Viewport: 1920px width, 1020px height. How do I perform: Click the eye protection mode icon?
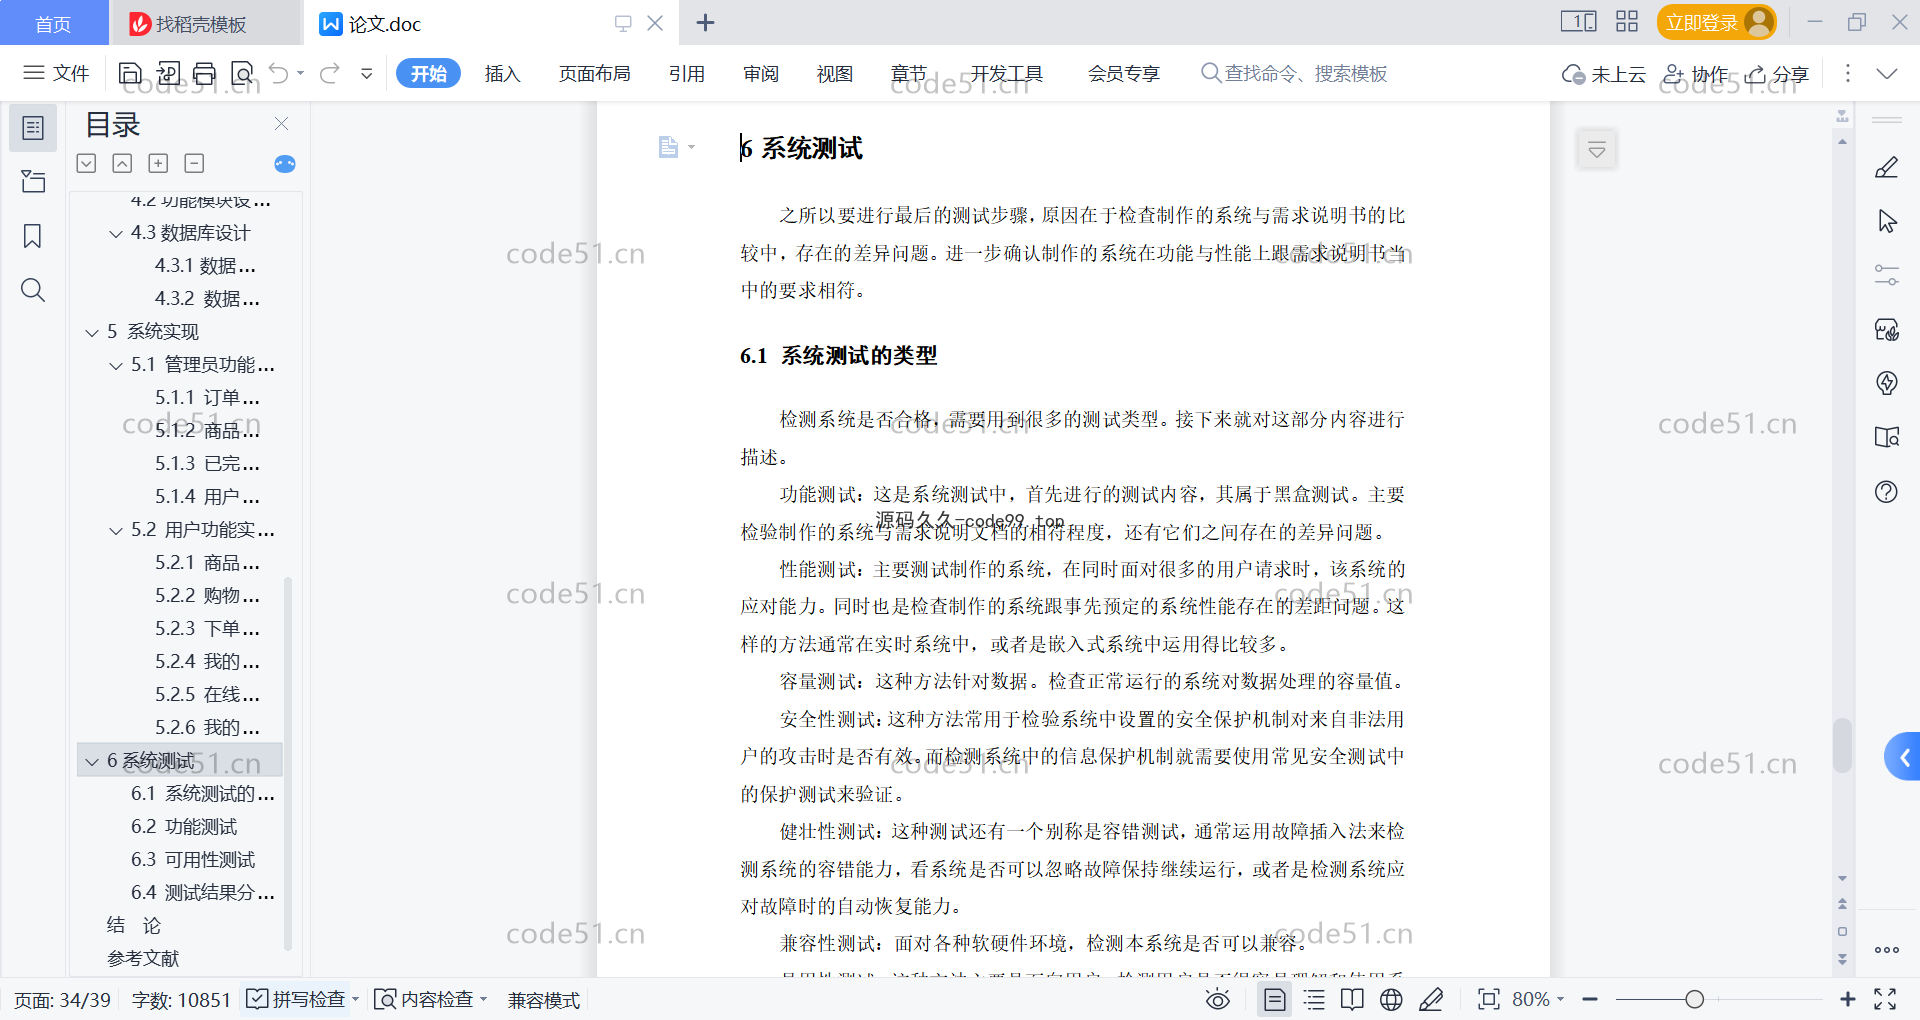click(1218, 999)
